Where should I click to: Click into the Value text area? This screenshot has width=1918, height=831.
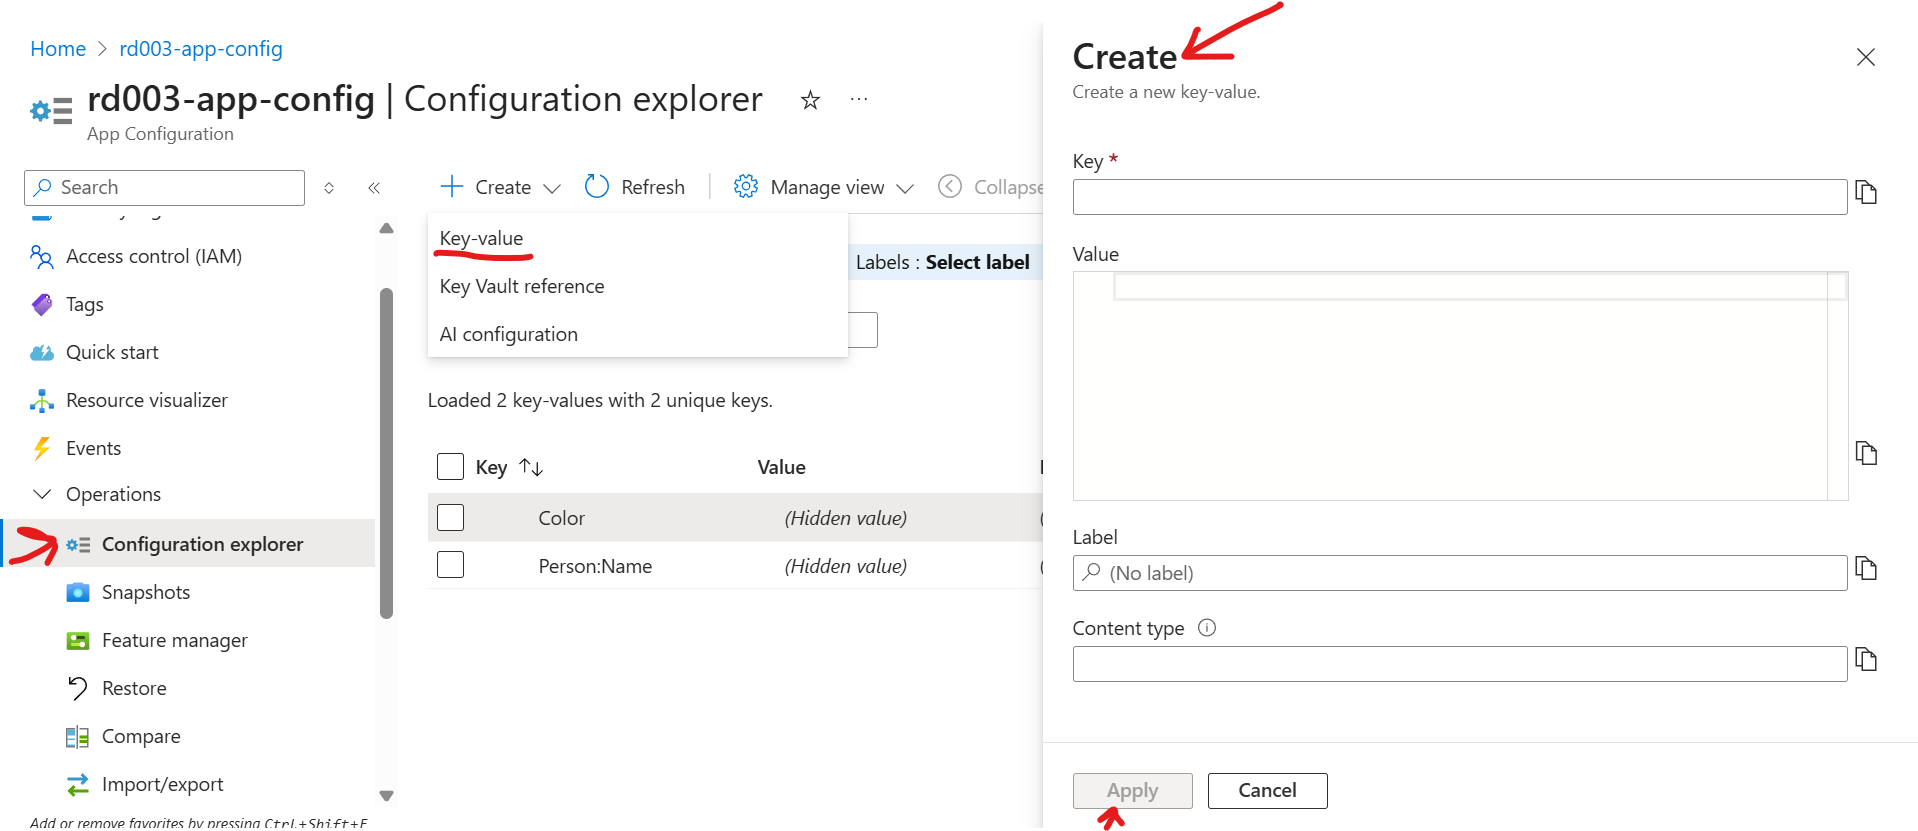1460,386
